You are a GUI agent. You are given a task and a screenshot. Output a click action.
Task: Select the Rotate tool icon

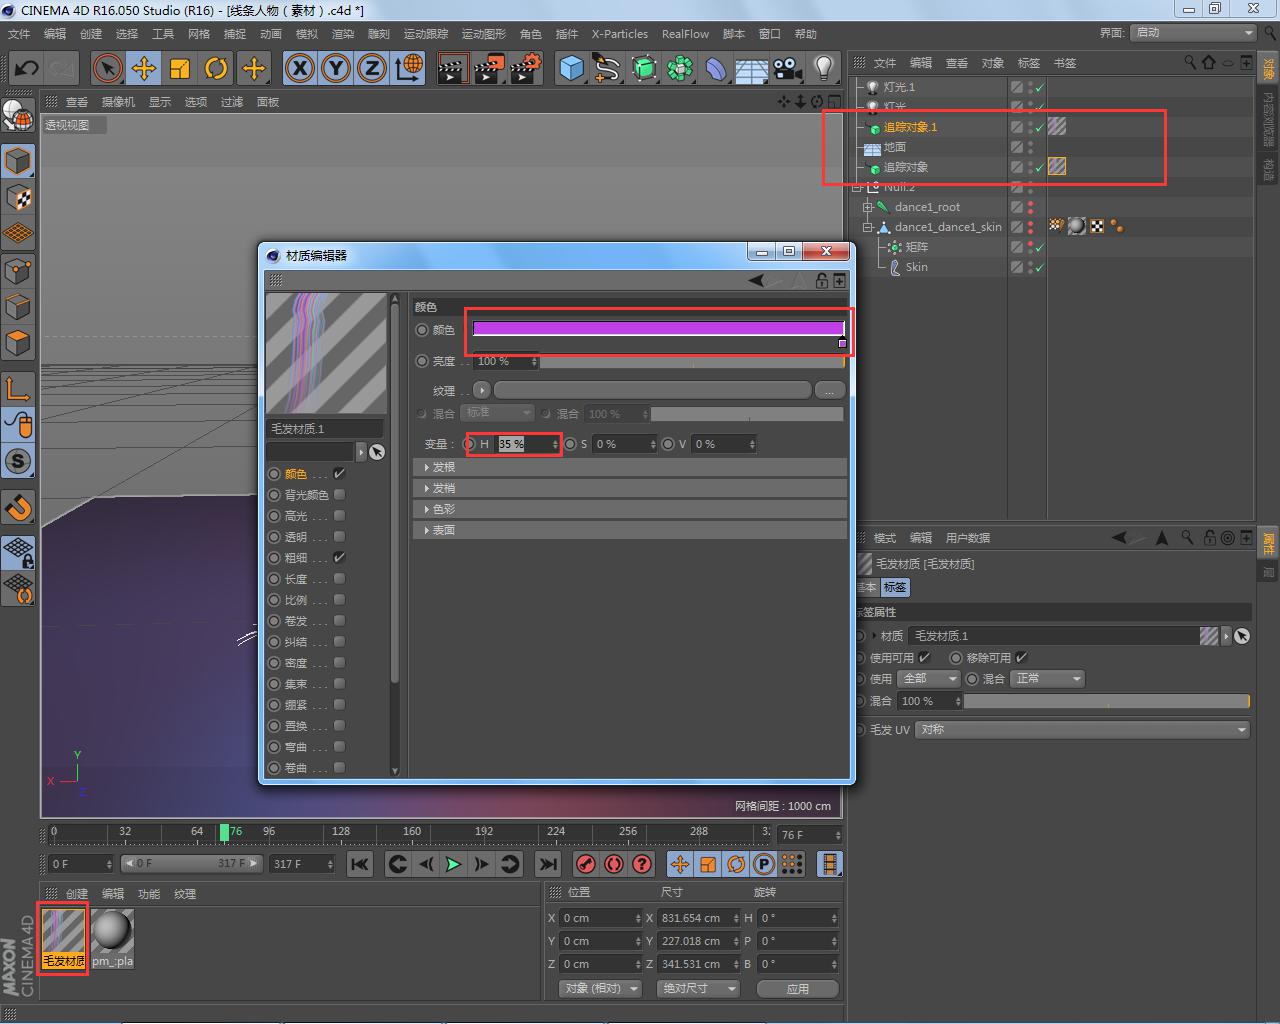click(216, 68)
